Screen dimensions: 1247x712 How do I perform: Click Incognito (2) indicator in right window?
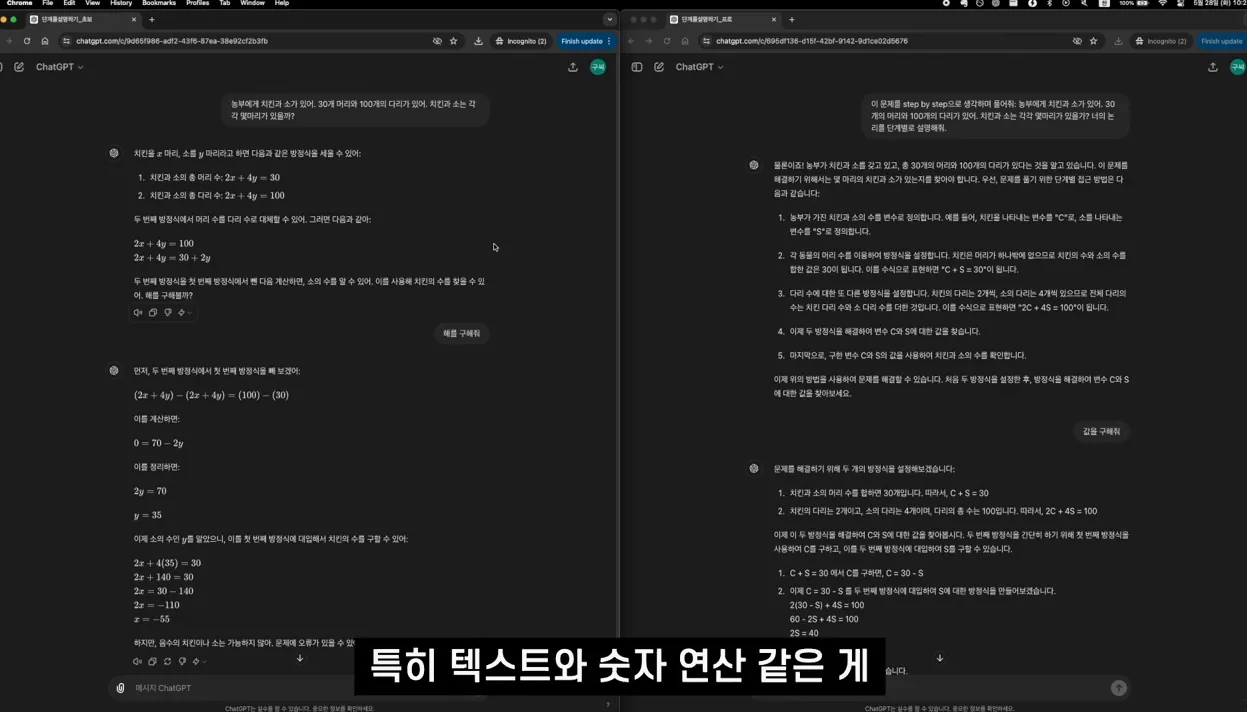click(x=1160, y=41)
